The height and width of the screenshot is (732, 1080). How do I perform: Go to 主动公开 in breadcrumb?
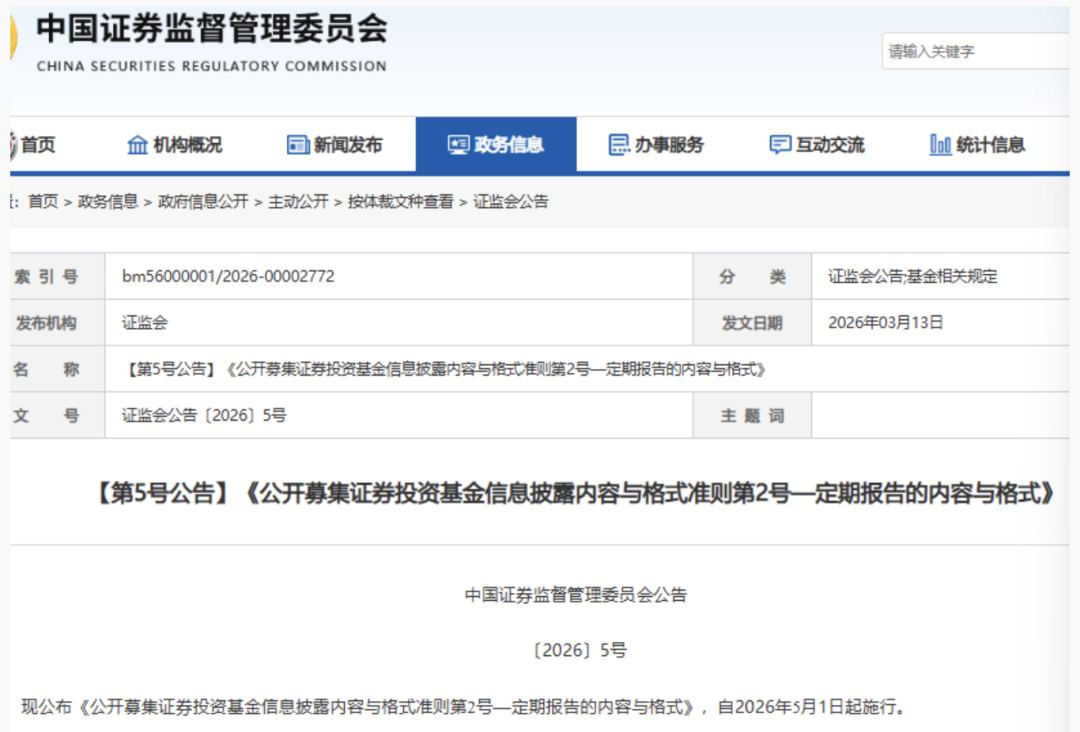coord(298,202)
